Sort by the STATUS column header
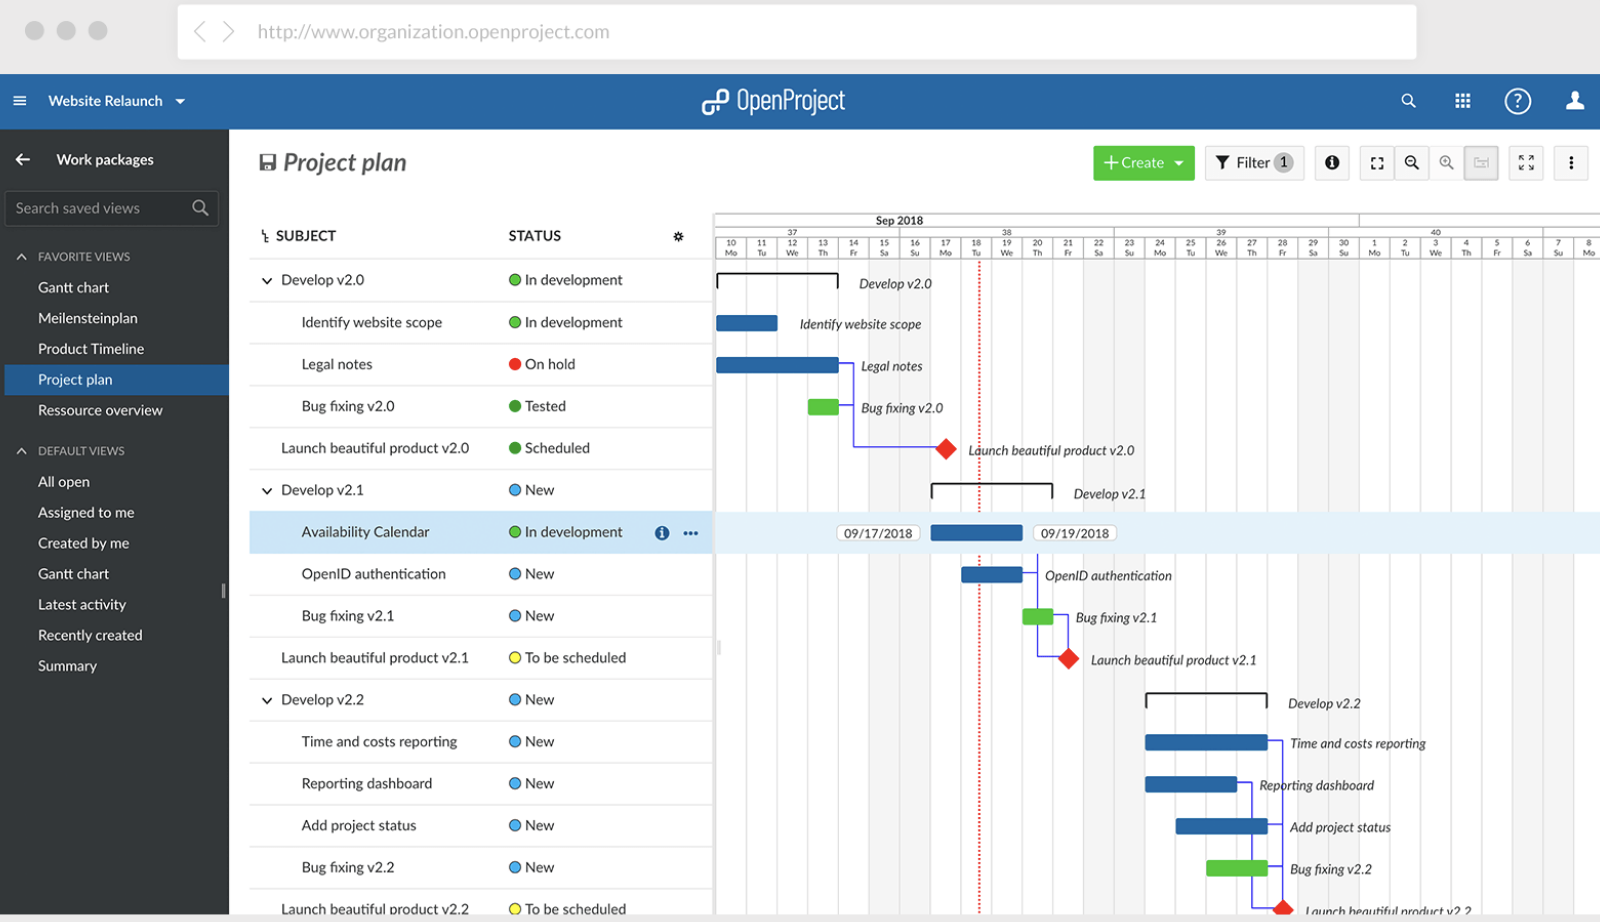The width and height of the screenshot is (1600, 922). pyautogui.click(x=535, y=236)
